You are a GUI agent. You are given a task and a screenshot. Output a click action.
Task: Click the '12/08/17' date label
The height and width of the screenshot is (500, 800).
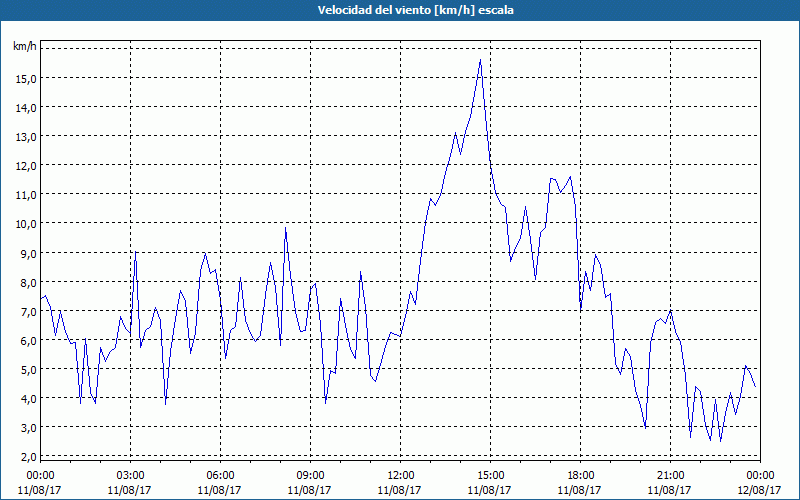pyautogui.click(x=760, y=490)
